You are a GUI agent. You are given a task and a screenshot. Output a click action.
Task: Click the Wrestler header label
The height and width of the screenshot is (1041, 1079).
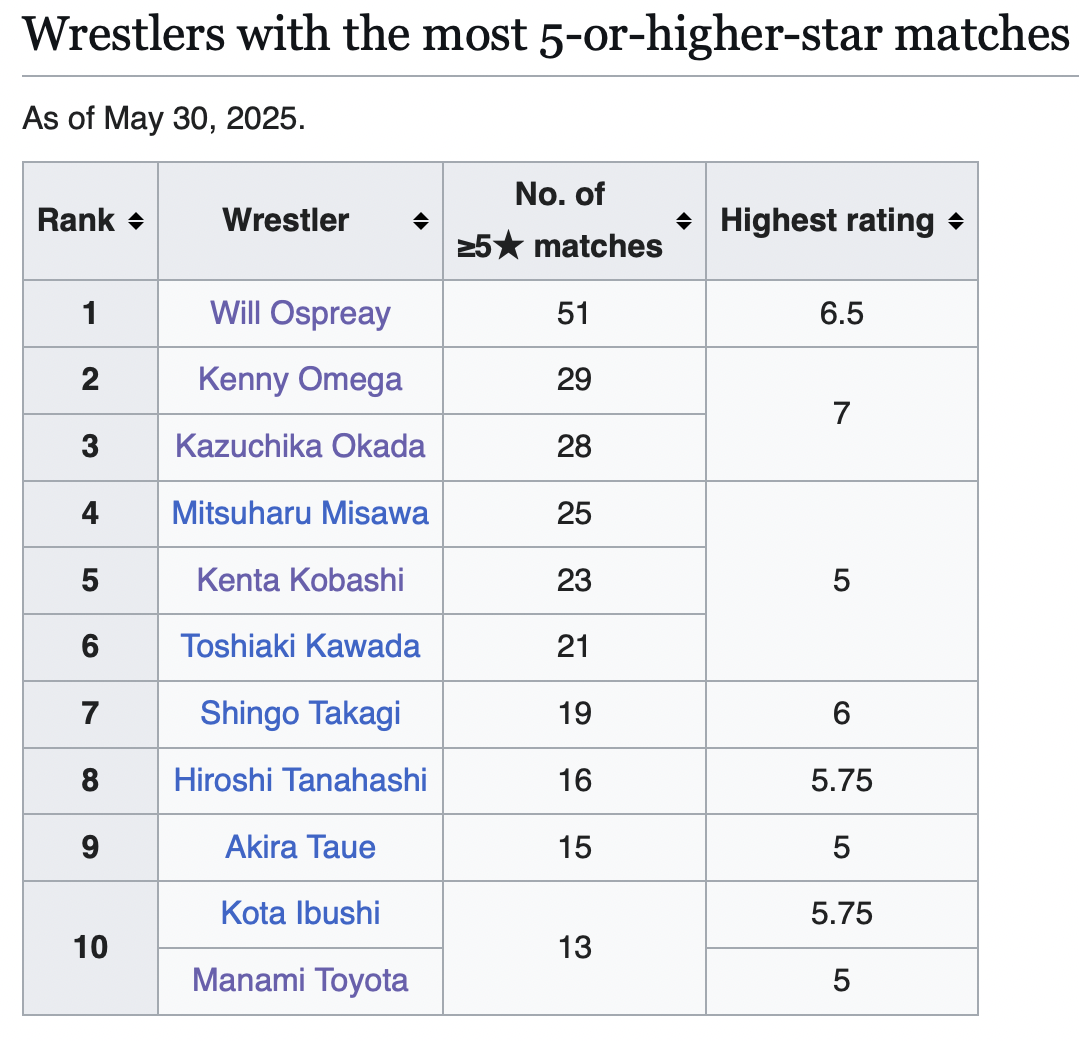click(286, 221)
